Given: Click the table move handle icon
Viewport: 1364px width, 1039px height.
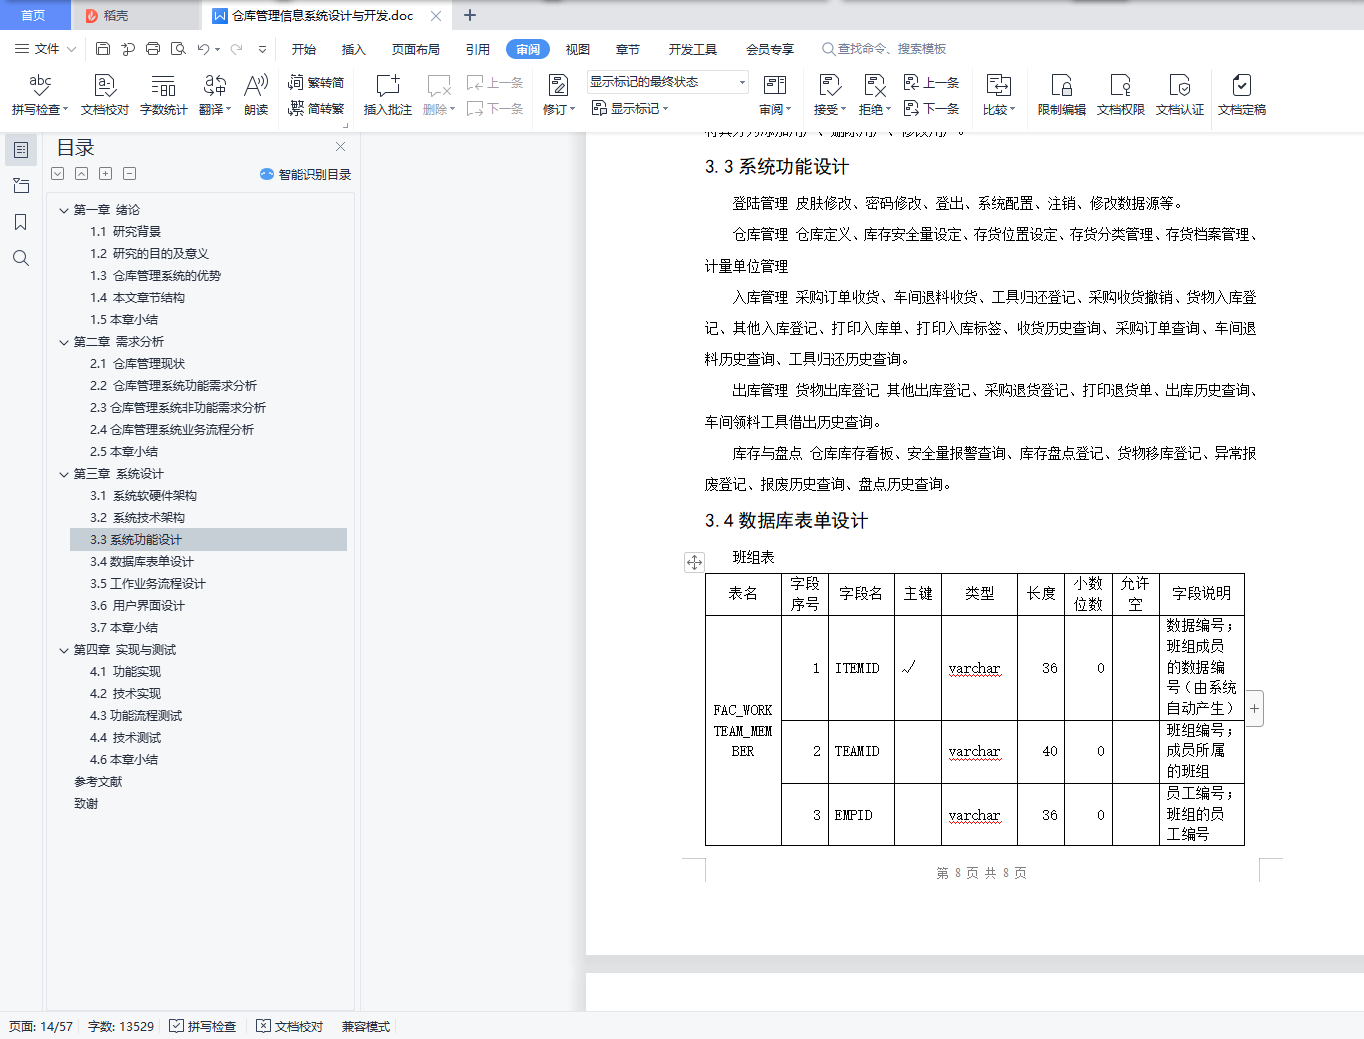Looking at the screenshot, I should coord(694,562).
